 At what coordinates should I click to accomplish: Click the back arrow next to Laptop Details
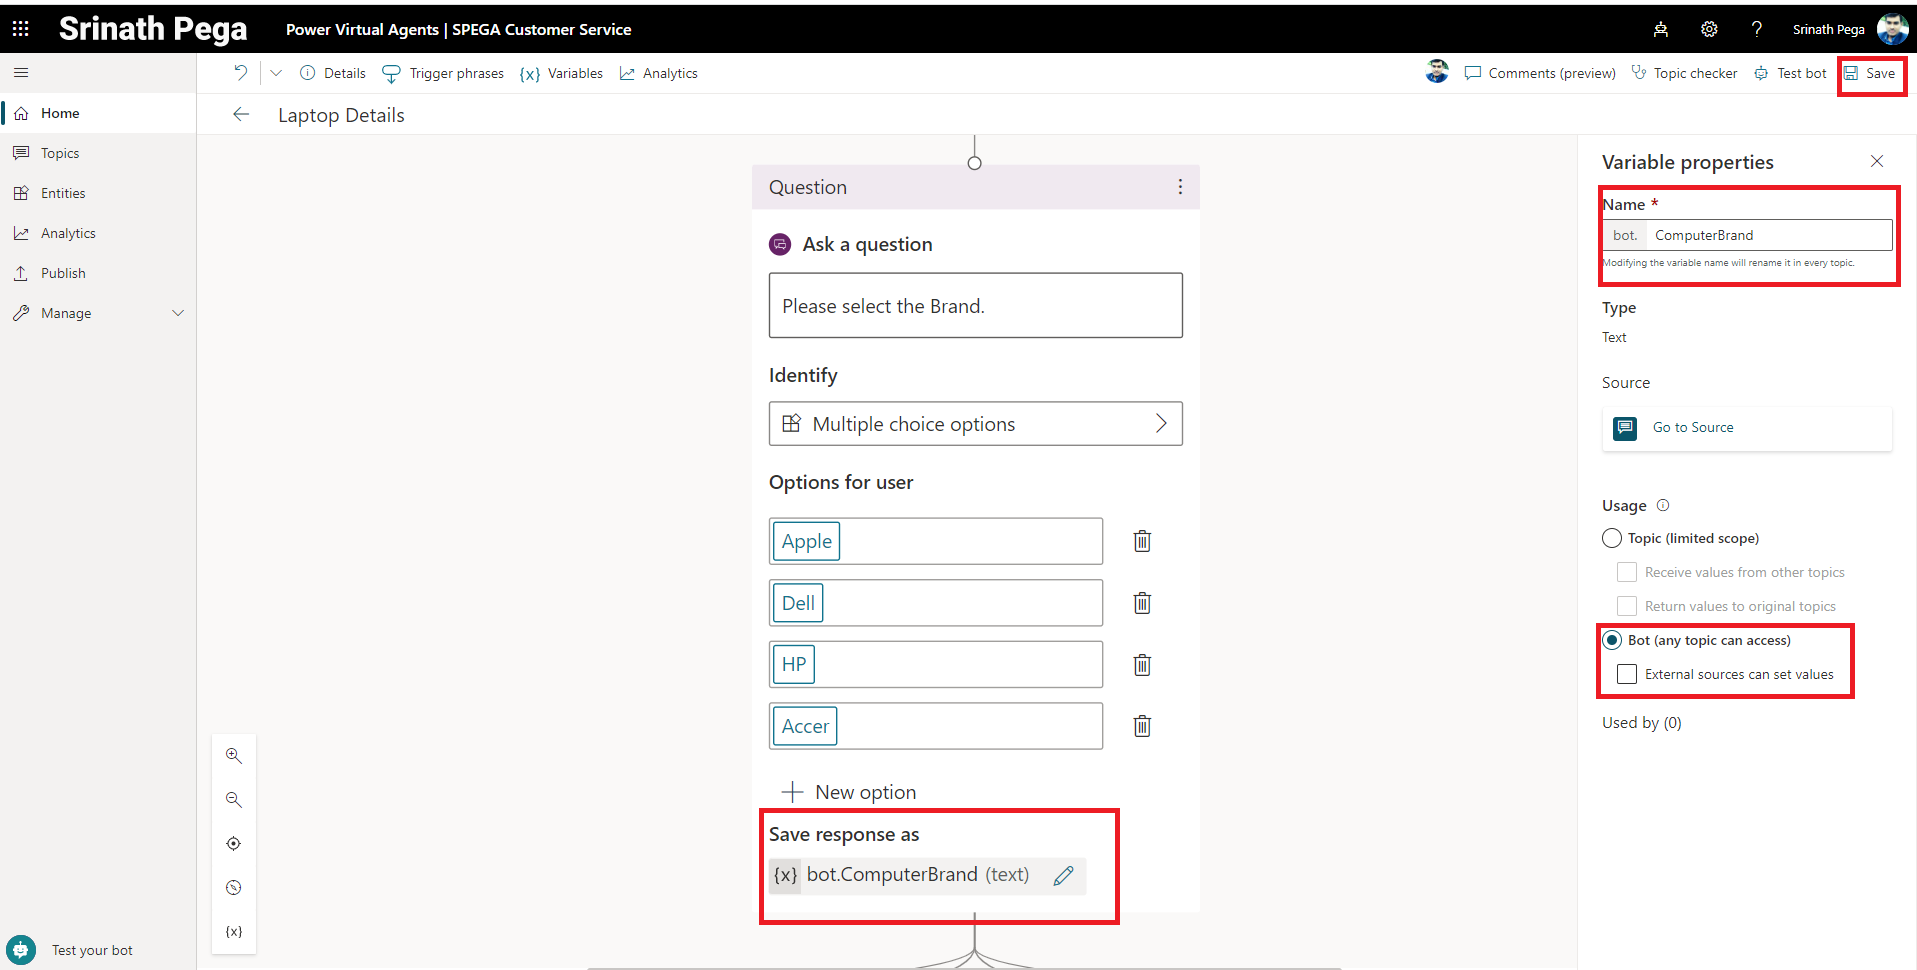click(x=241, y=114)
